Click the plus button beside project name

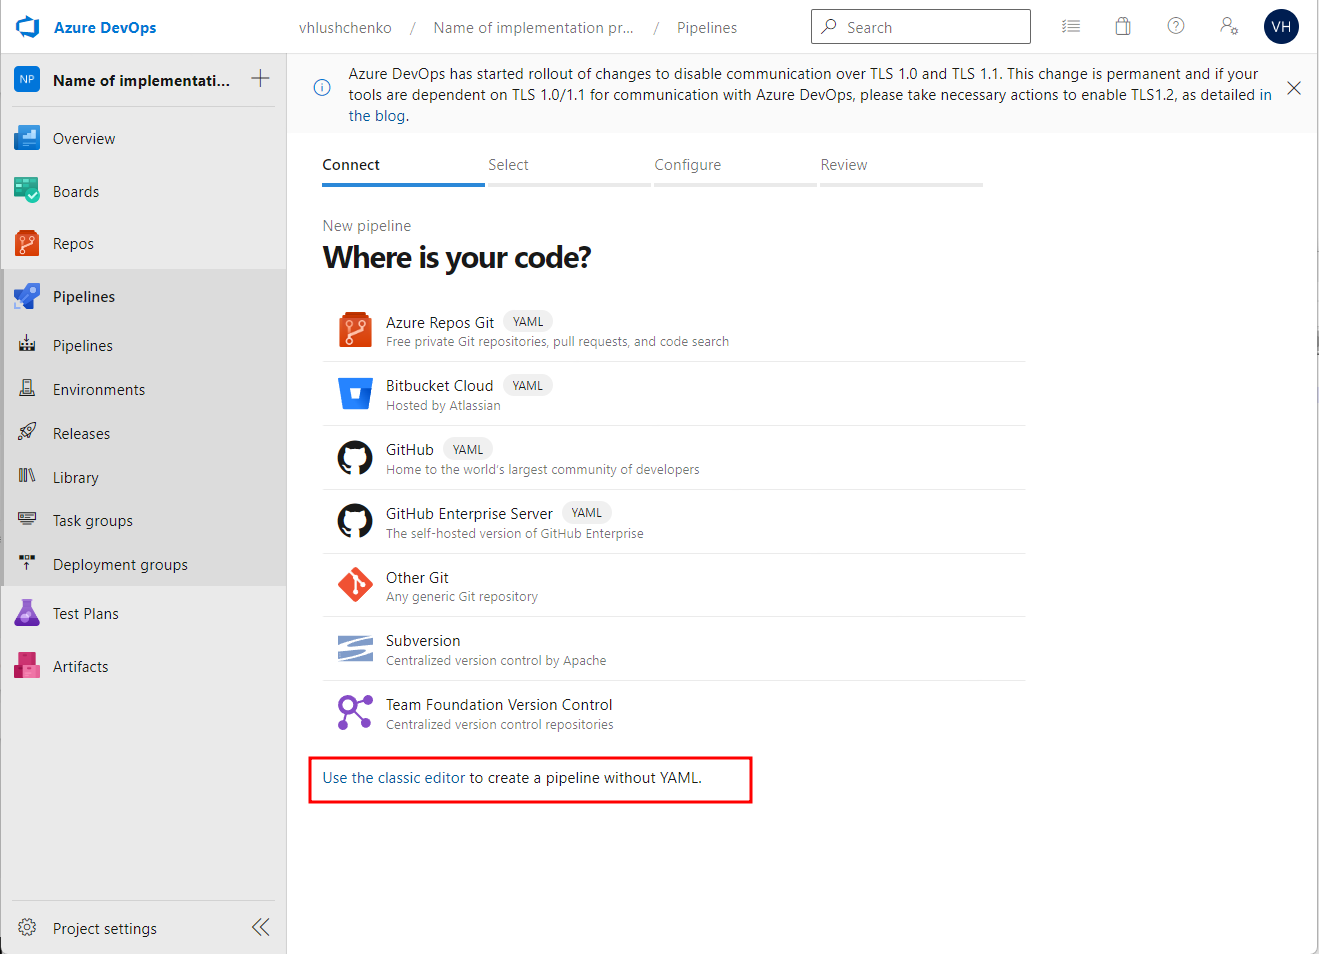click(x=260, y=79)
